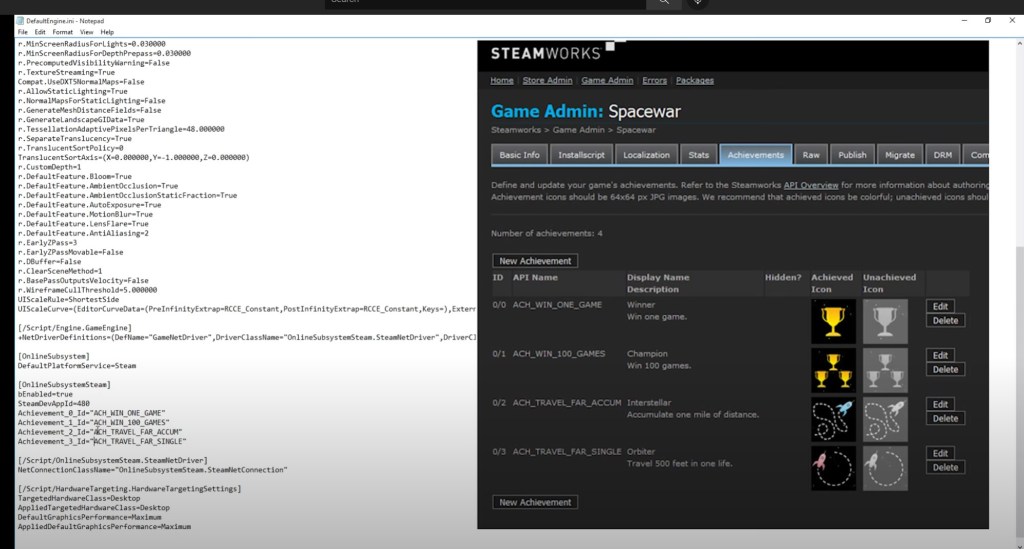Viewport: 1024px width, 549px height.
Task: Open the Localization tab
Action: [646, 155]
